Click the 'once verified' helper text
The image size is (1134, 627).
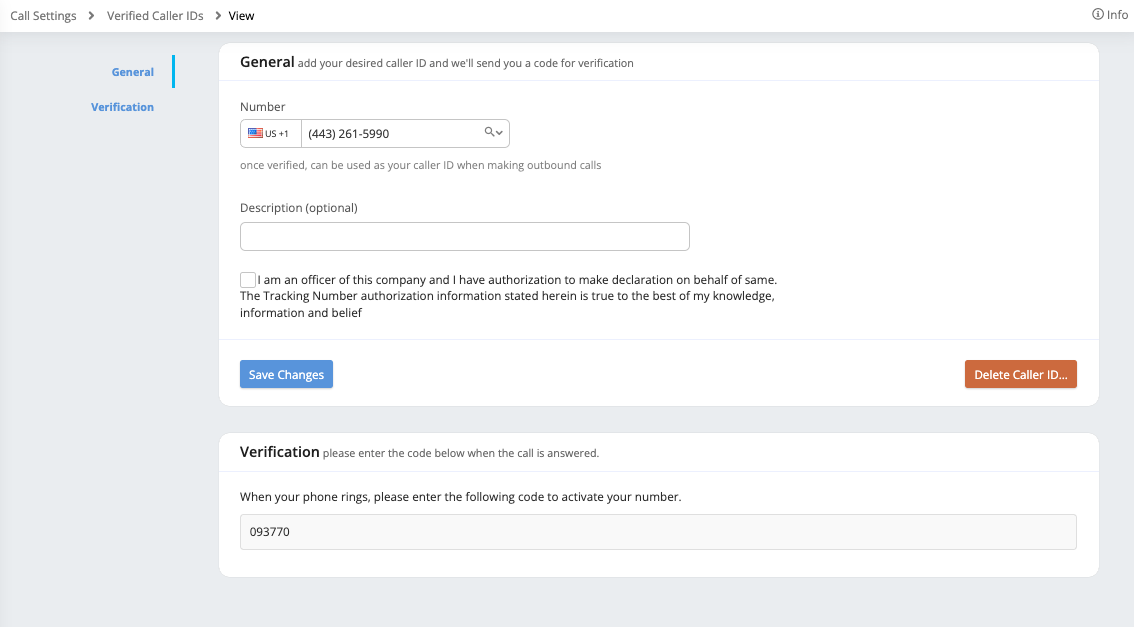coord(421,165)
